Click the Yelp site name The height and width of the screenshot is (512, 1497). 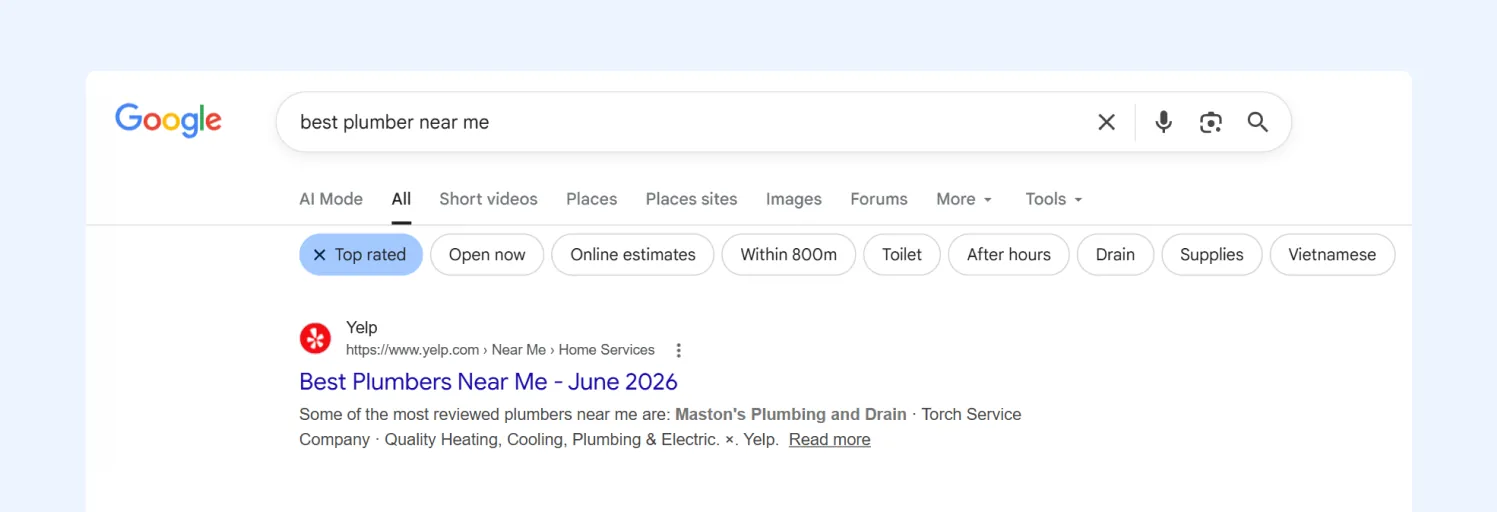coord(362,327)
